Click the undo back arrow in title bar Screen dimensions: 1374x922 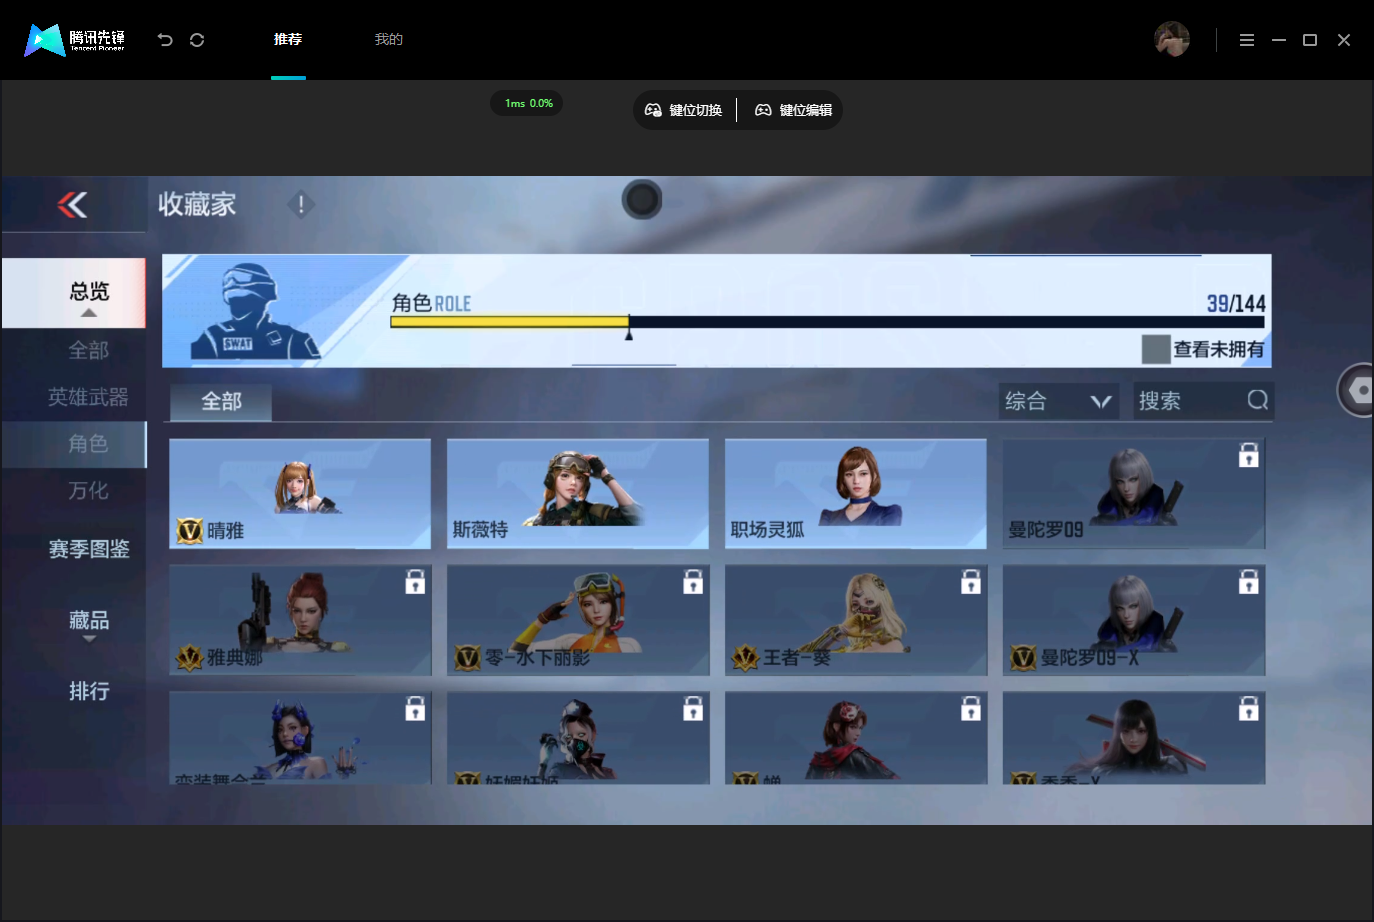pyautogui.click(x=165, y=40)
